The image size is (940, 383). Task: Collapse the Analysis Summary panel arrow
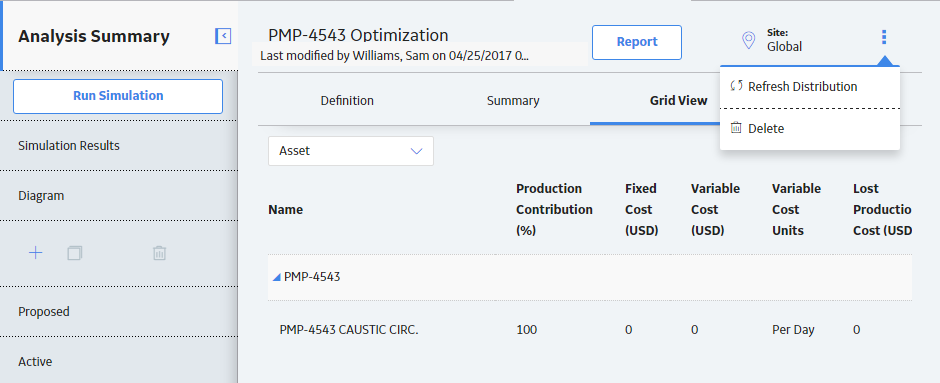click(x=223, y=36)
